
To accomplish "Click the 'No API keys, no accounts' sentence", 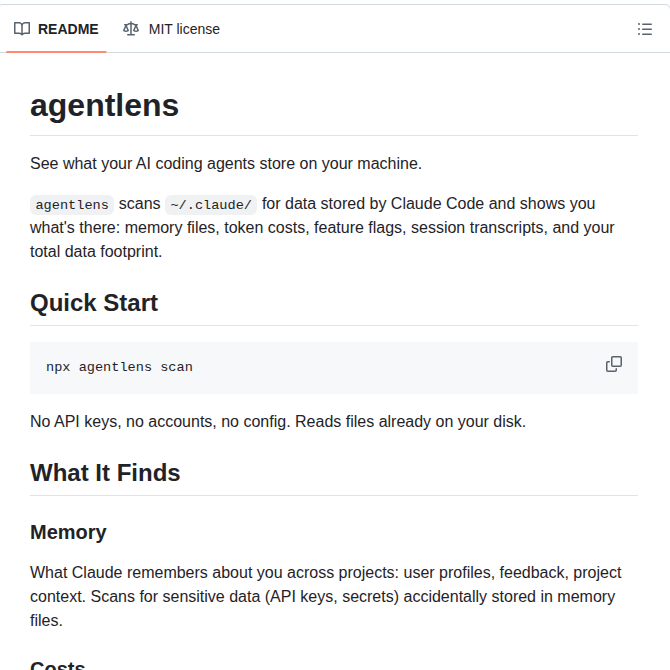I will point(278,422).
